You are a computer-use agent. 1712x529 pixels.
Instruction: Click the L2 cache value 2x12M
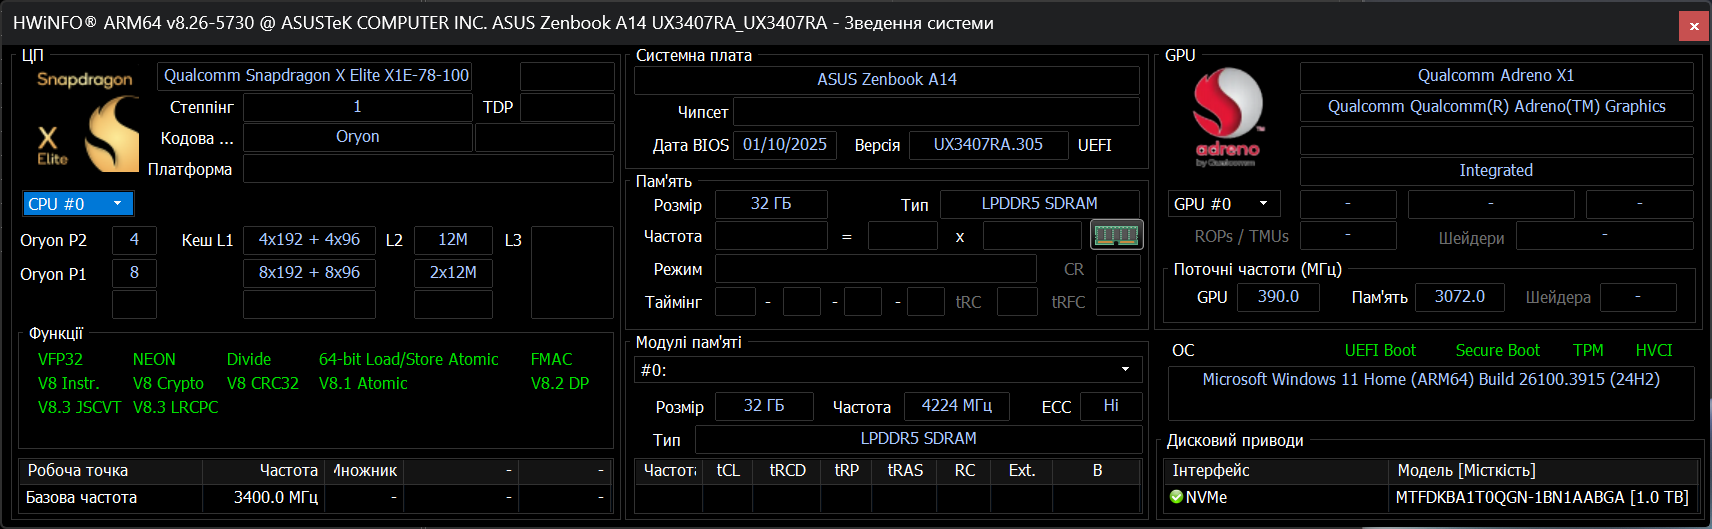pyautogui.click(x=453, y=273)
